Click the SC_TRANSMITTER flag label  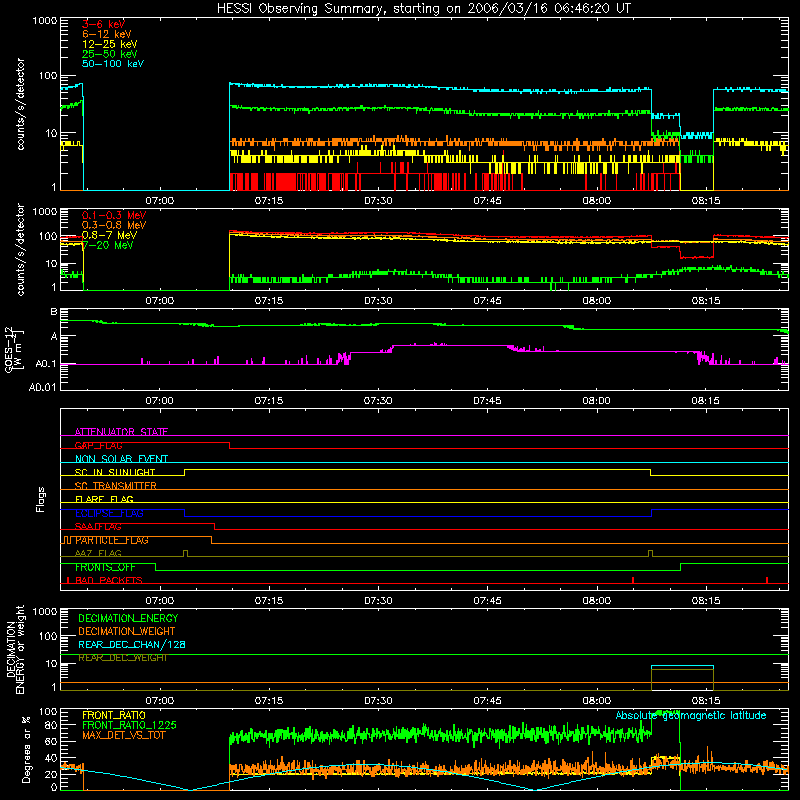(115, 486)
